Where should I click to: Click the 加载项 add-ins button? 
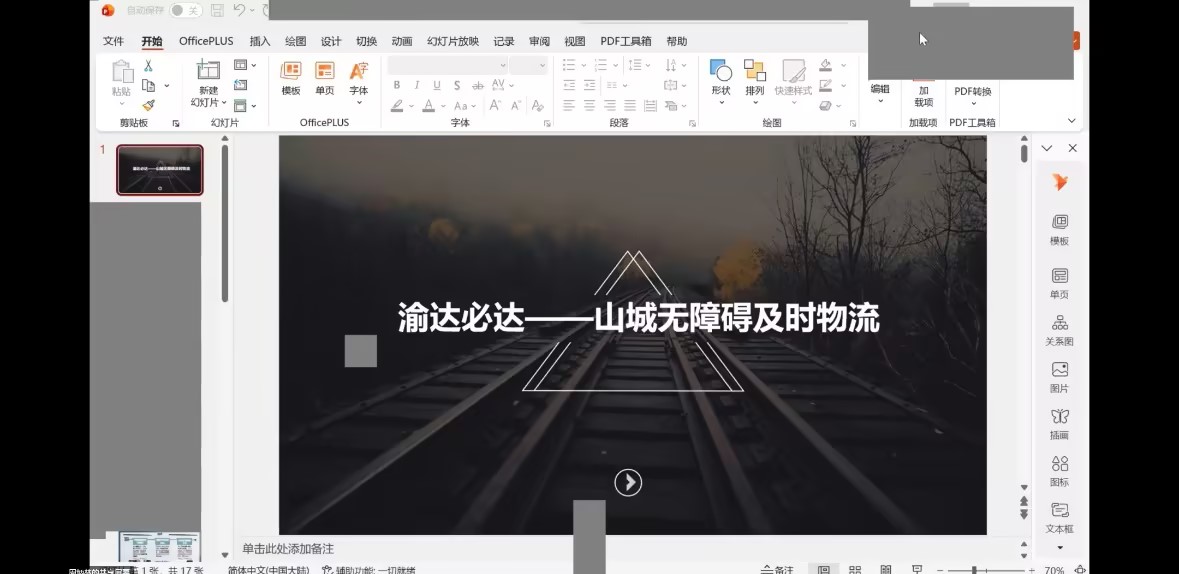[x=923, y=95]
